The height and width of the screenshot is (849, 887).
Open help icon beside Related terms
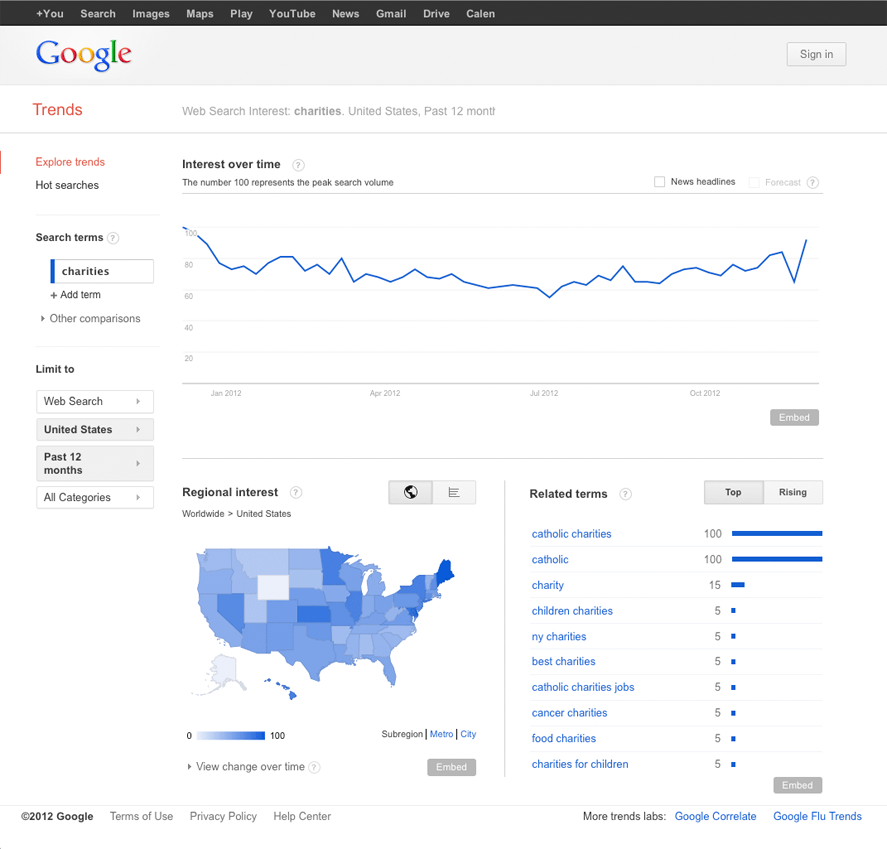click(x=625, y=494)
